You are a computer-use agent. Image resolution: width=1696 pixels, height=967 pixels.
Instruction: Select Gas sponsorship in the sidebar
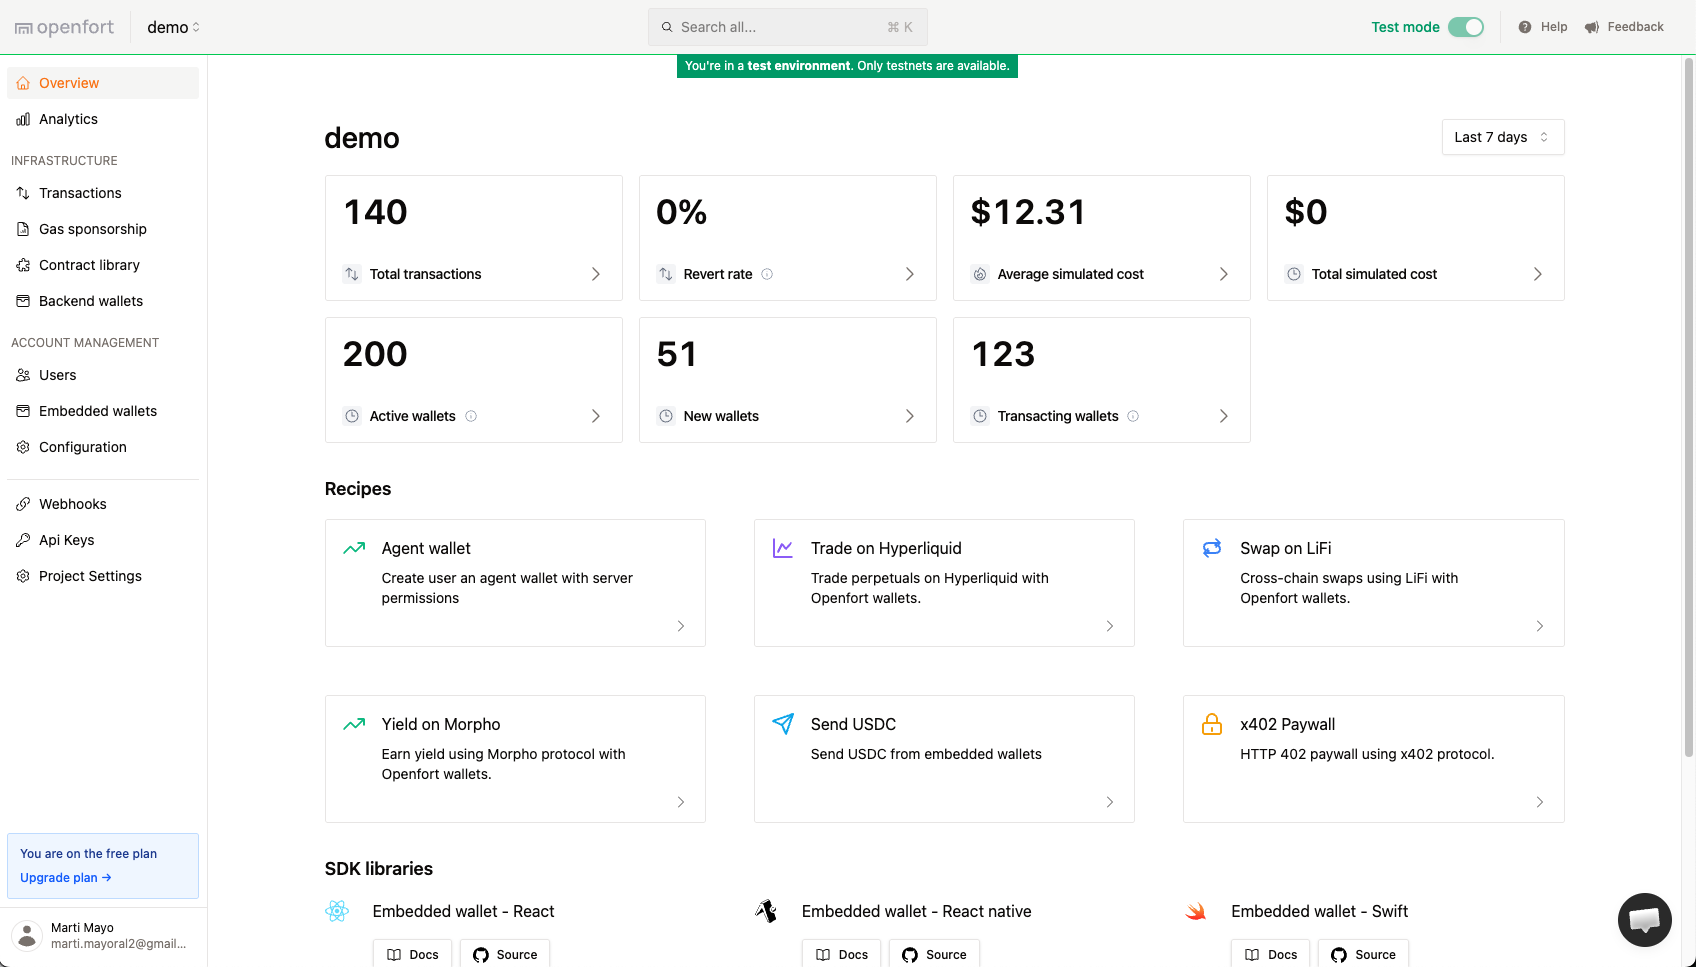(92, 228)
